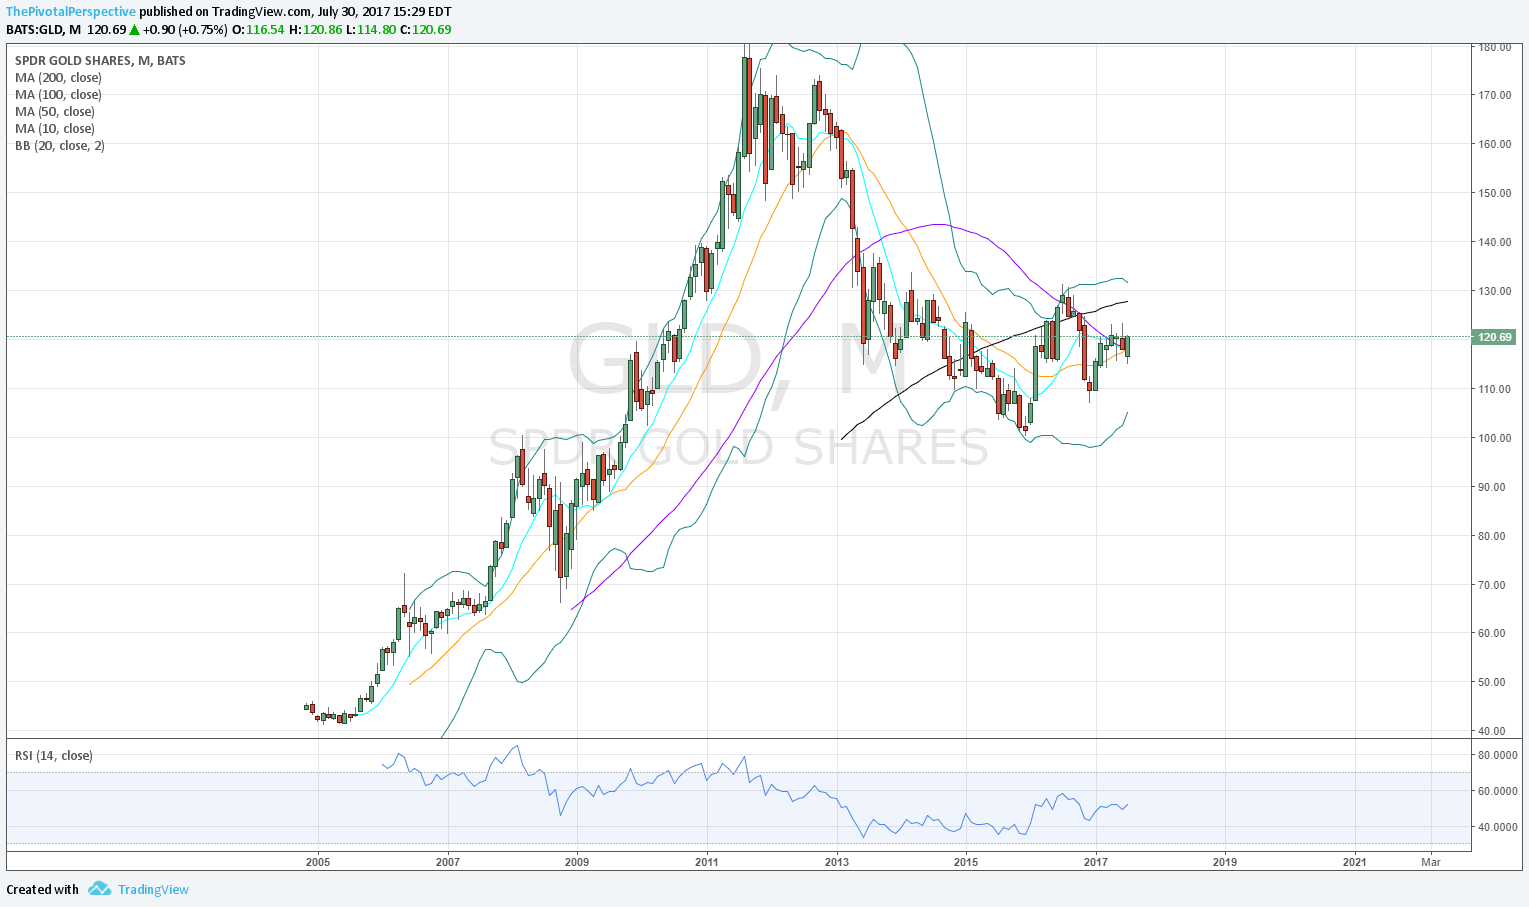This screenshot has height=907, width=1529.
Task: Click the 2007 label on time axis
Action: pos(447,861)
